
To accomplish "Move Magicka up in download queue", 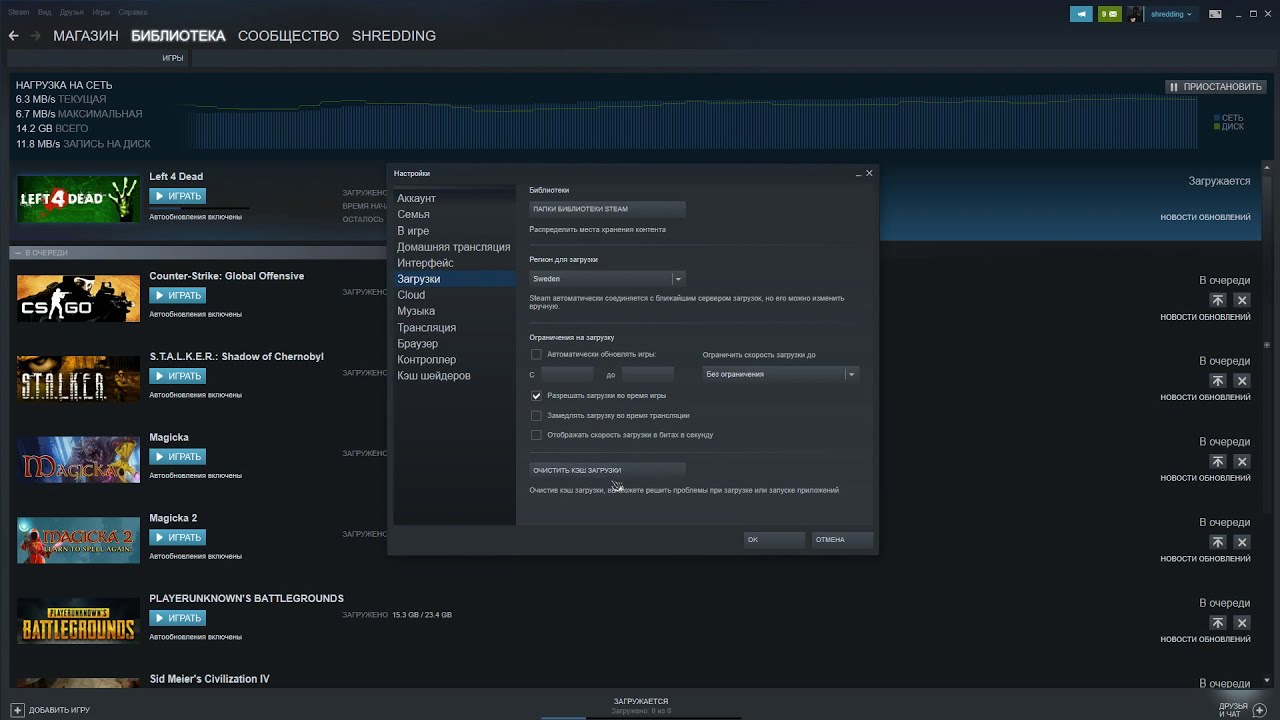I will coord(1217,462).
